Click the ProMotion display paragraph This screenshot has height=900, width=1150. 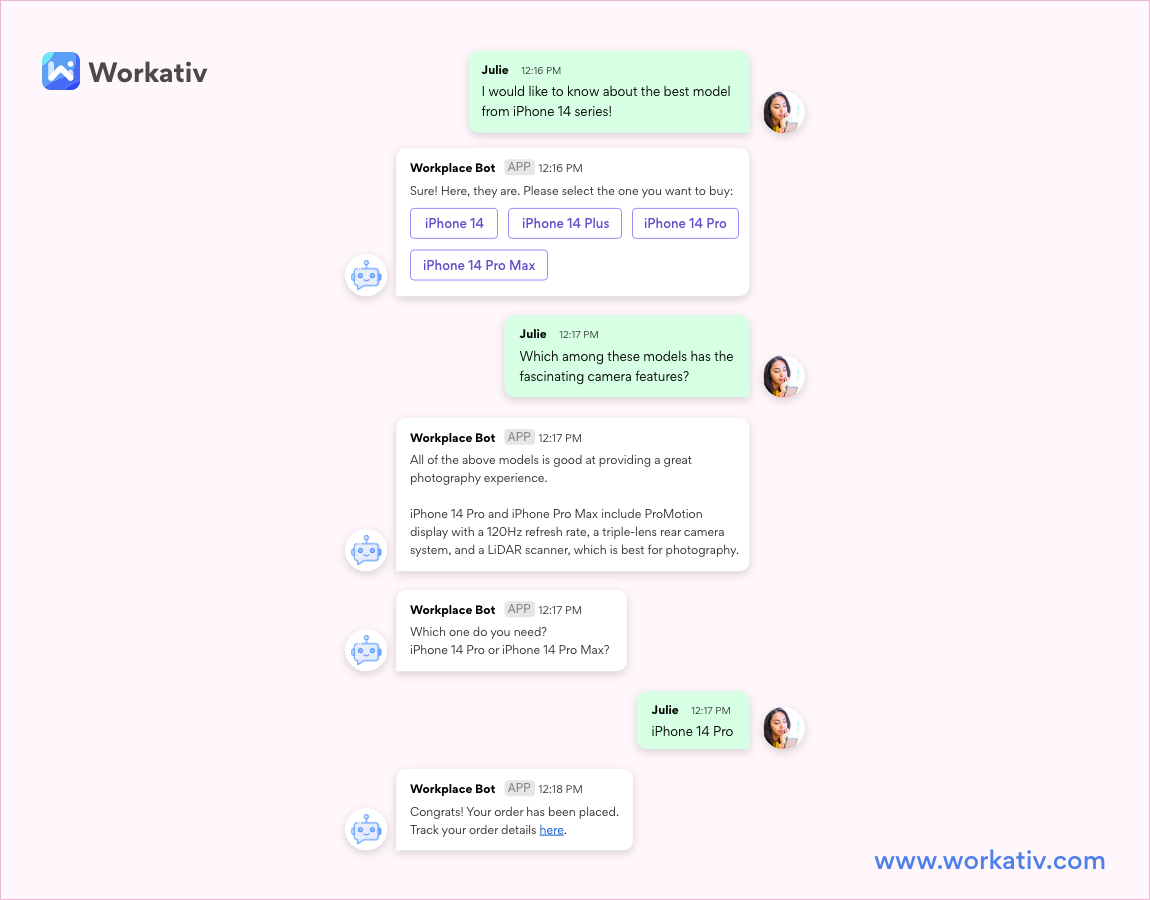point(574,532)
